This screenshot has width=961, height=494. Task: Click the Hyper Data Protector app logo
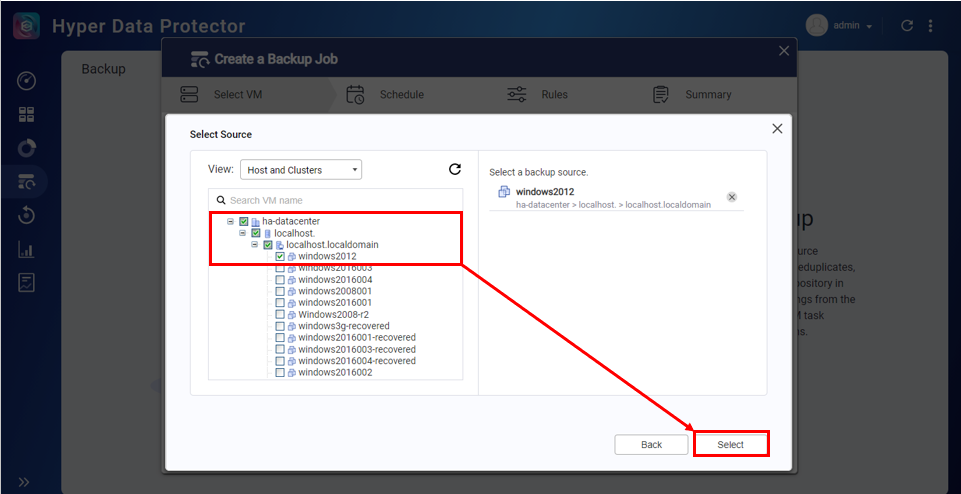tap(26, 26)
